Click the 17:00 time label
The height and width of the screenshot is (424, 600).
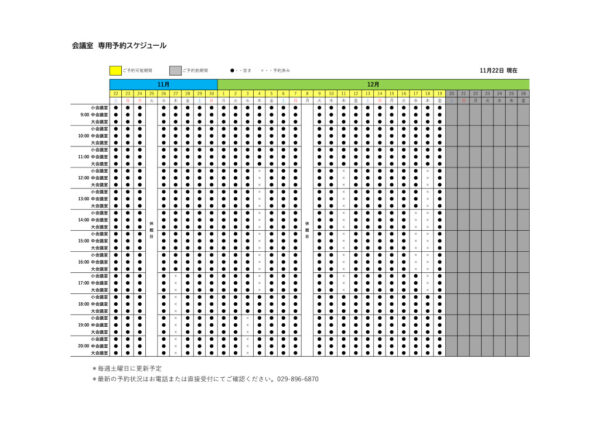point(83,283)
